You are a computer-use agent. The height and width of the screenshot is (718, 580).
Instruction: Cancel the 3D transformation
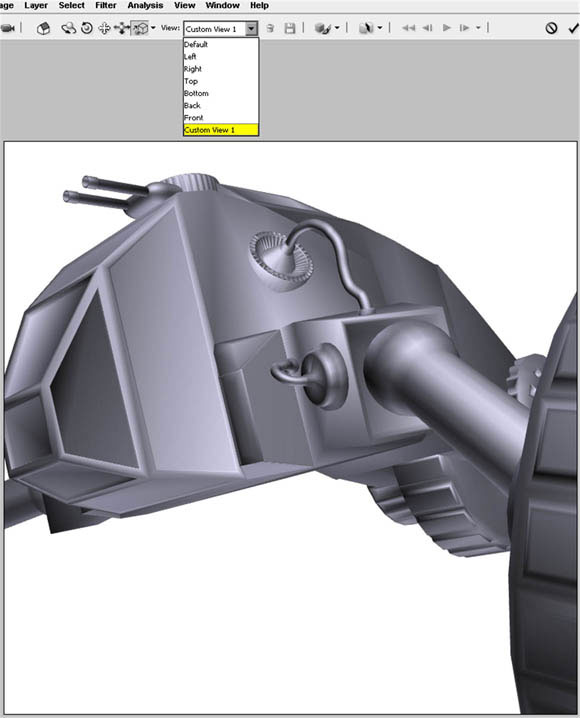tap(551, 28)
